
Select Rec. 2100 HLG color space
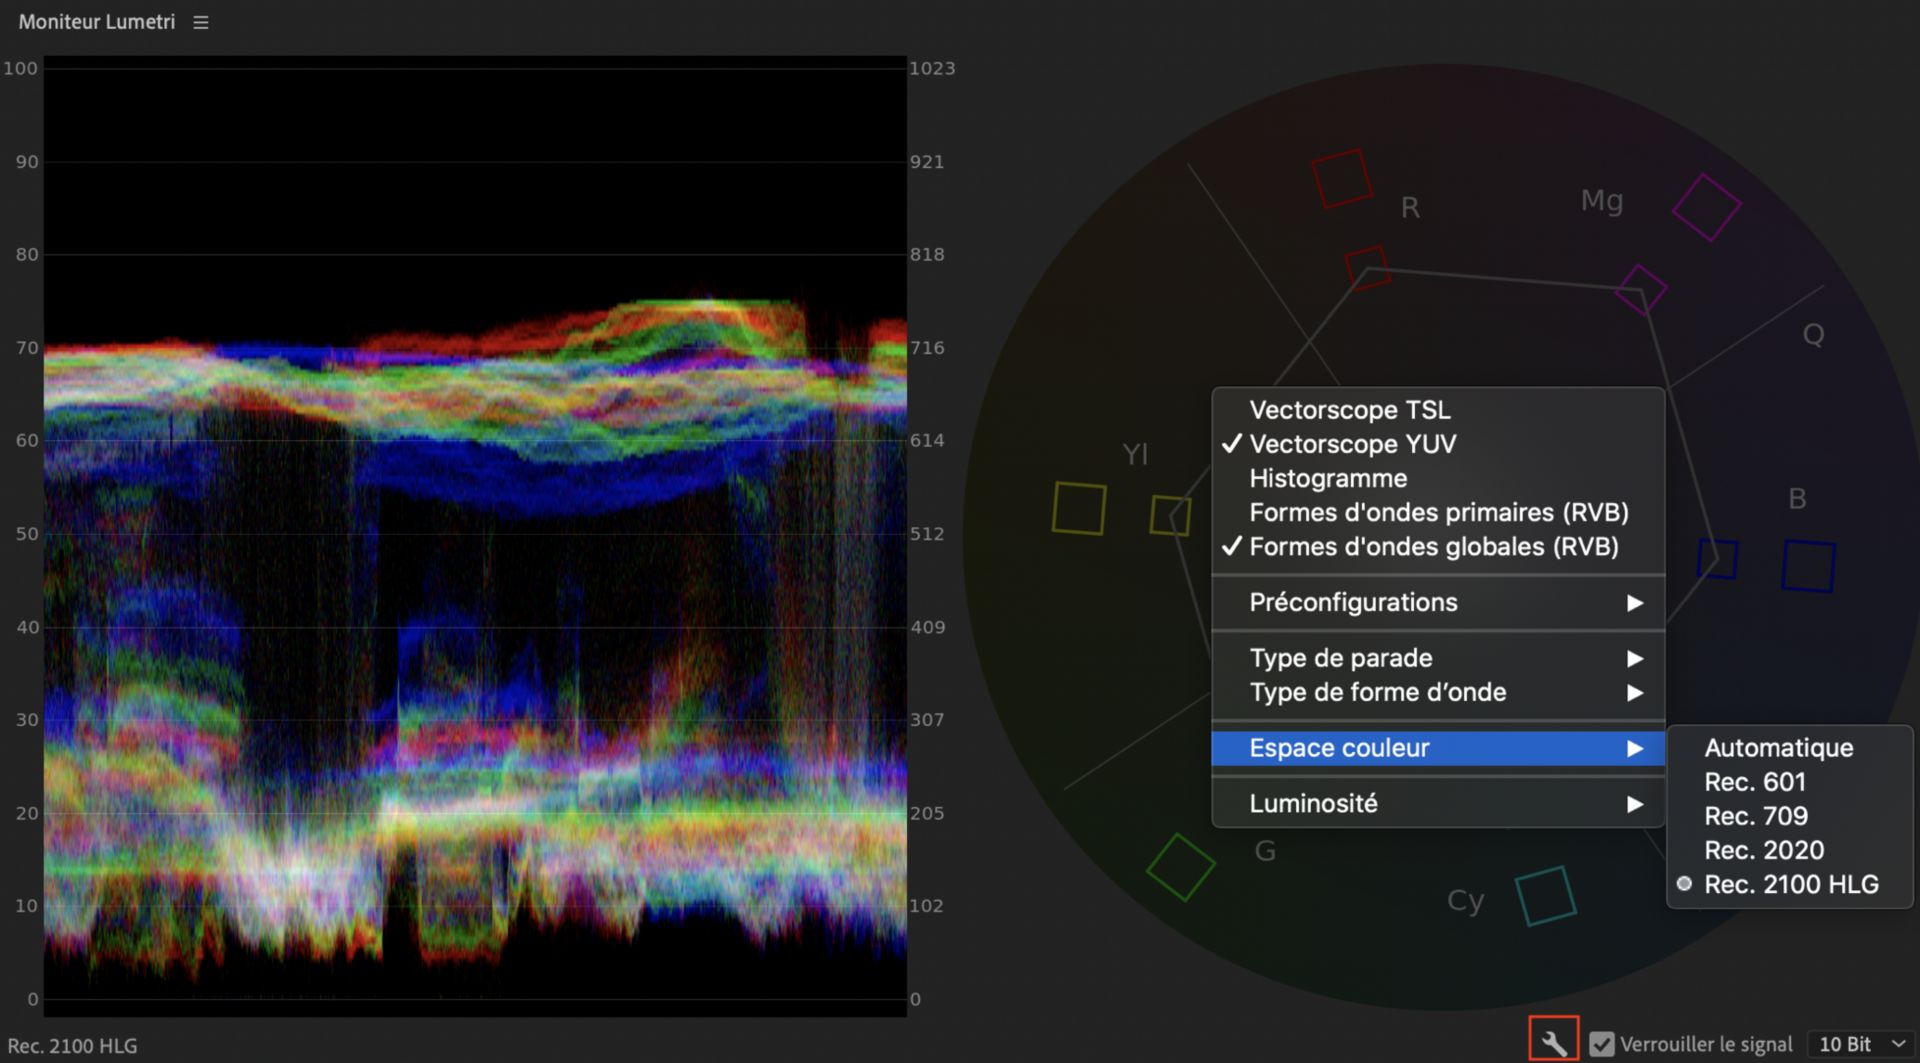[1790, 884]
